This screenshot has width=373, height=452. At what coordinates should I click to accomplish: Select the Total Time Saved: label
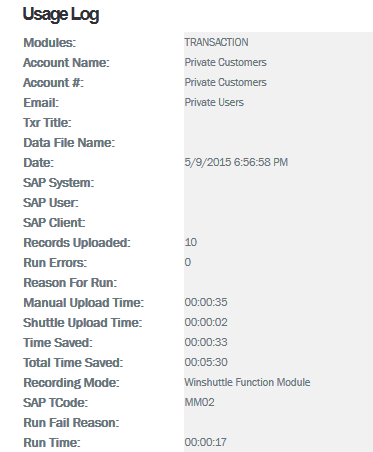click(73, 363)
